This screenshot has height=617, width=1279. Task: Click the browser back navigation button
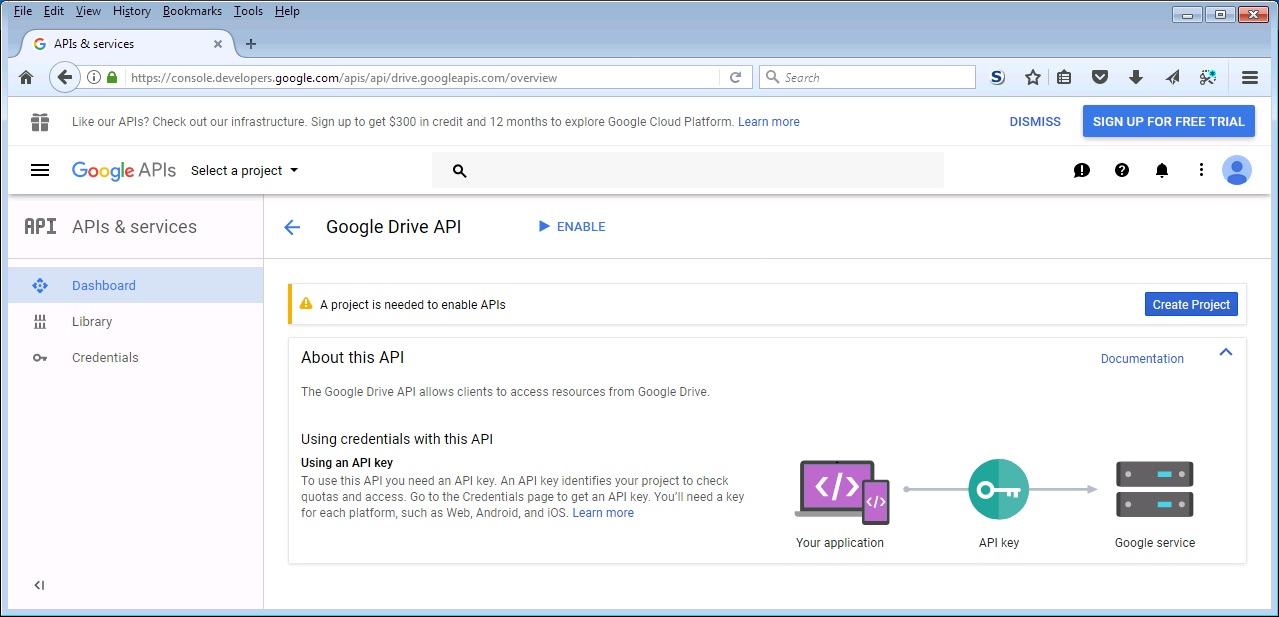click(x=65, y=77)
